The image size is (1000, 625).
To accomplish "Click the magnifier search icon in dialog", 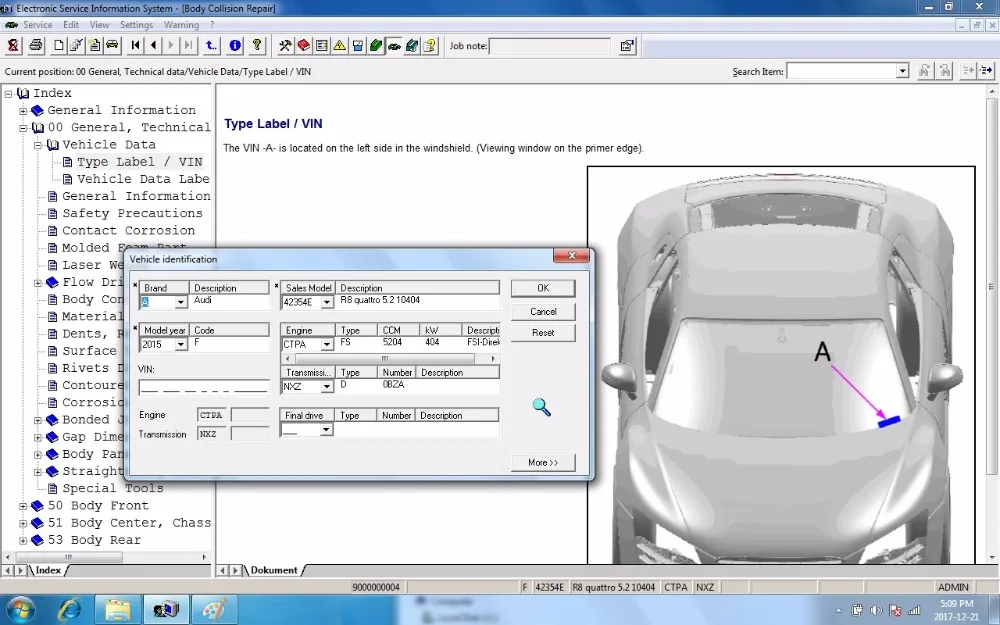I will pos(541,407).
